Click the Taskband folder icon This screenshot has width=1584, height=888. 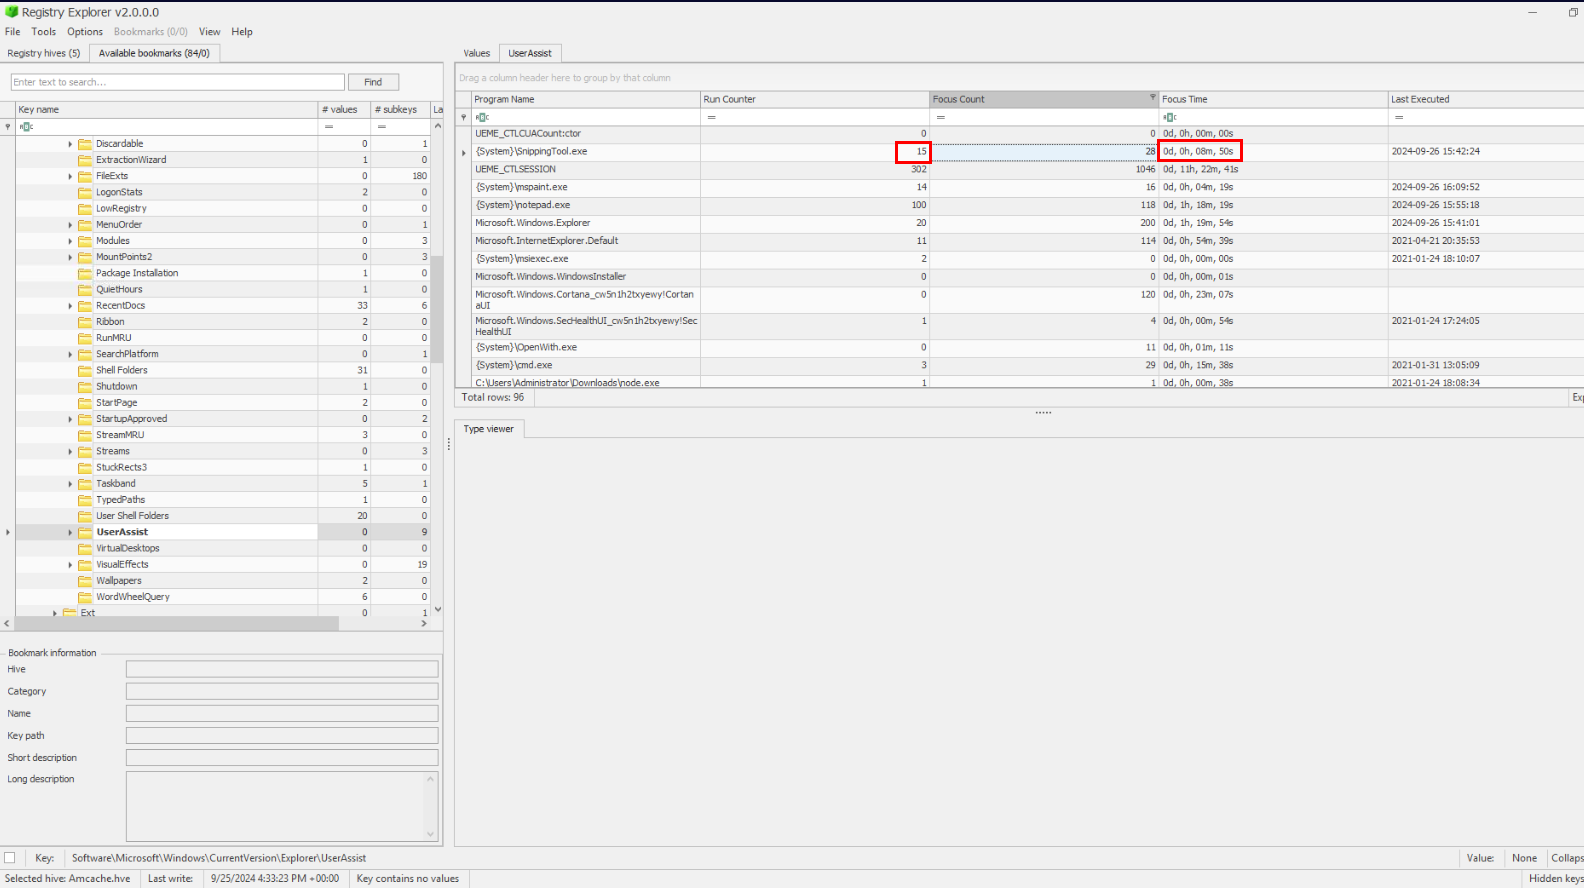pyautogui.click(x=85, y=484)
